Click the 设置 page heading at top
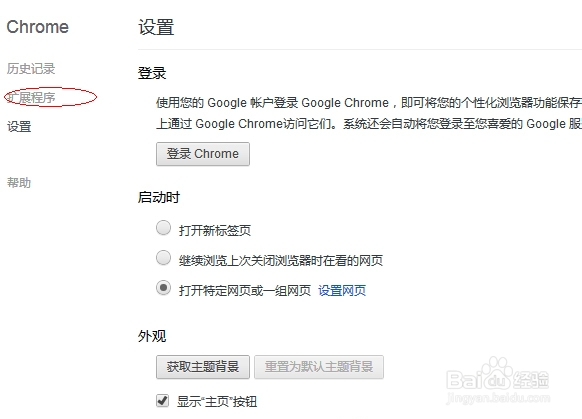 (156, 27)
